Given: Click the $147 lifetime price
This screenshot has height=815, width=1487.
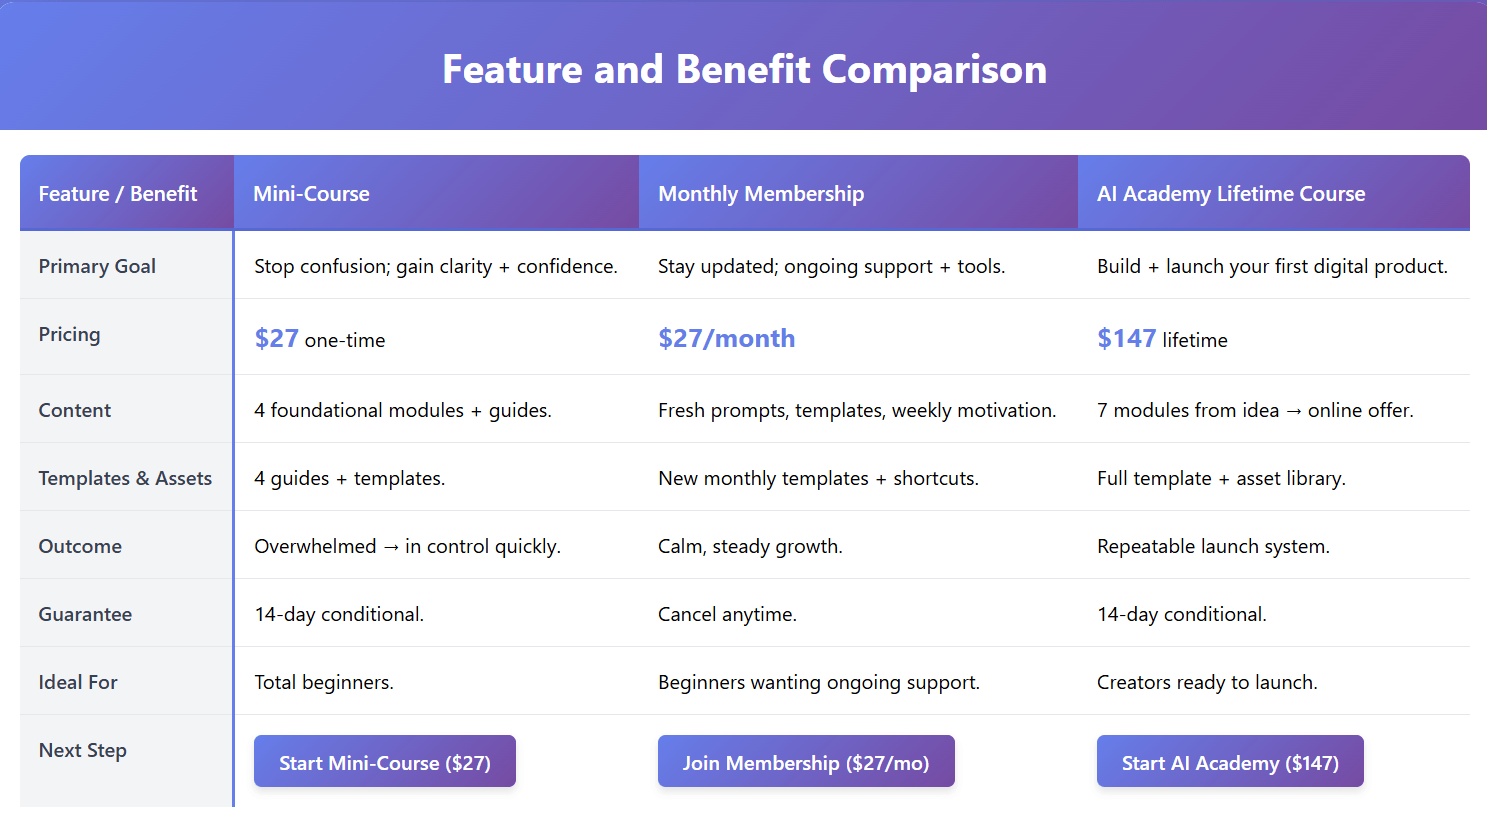Looking at the screenshot, I should tap(1161, 339).
